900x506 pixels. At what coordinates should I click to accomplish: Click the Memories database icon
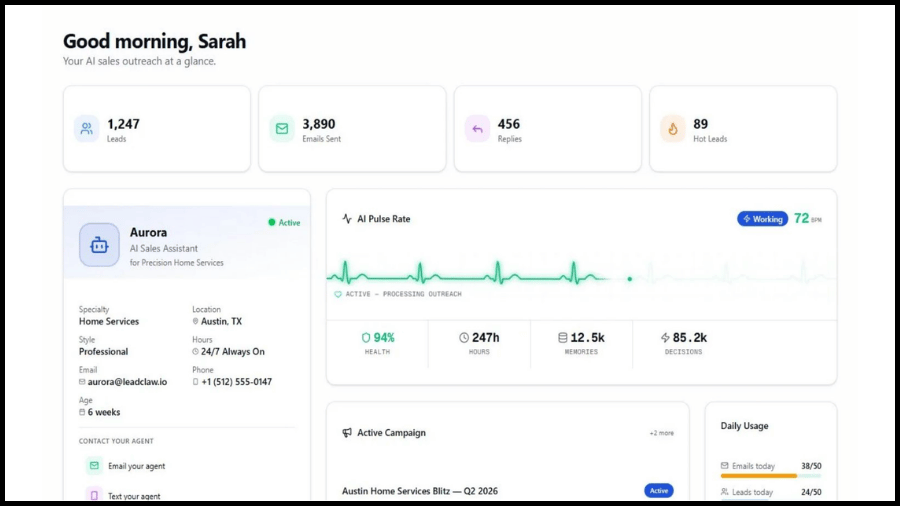tap(562, 337)
